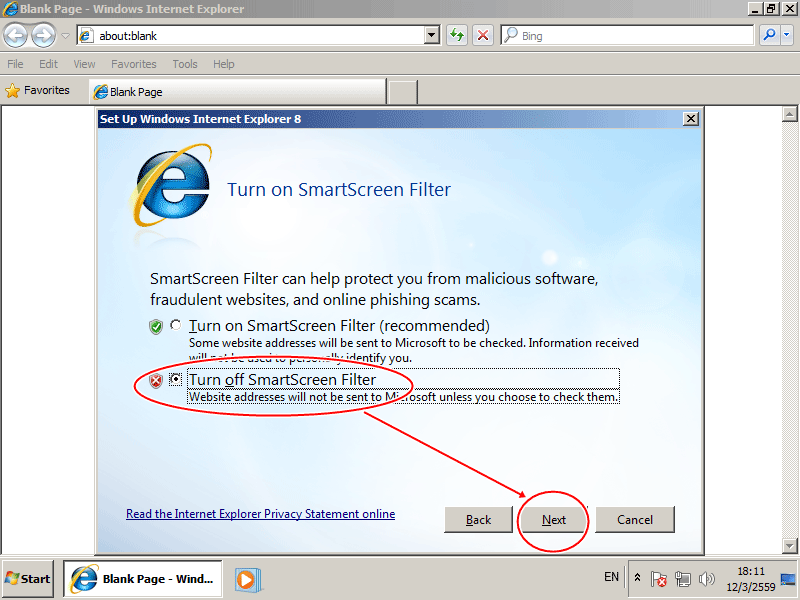Click the Show desktop icon at taskbar end
This screenshot has width=800, height=600.
(x=788, y=579)
